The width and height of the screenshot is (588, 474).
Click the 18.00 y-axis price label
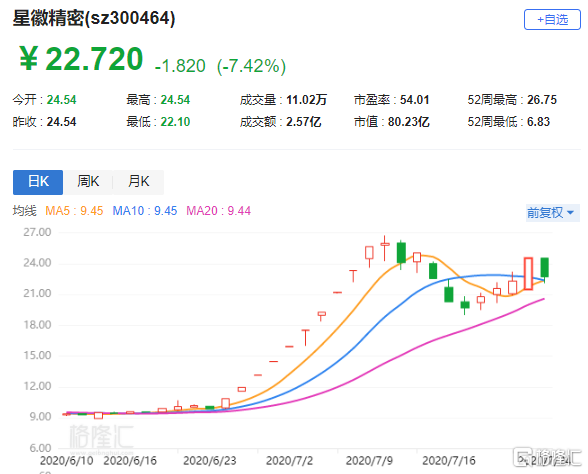[x=37, y=325]
